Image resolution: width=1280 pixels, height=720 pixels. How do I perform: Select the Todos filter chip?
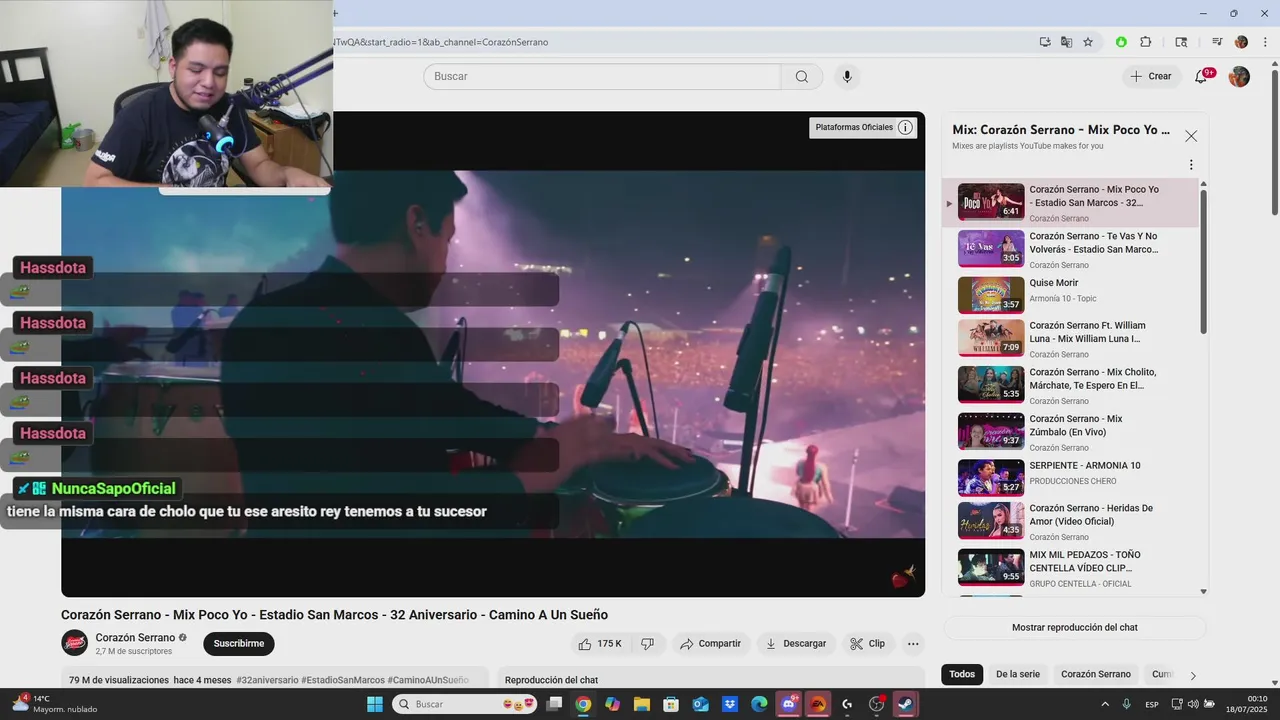tap(962, 675)
